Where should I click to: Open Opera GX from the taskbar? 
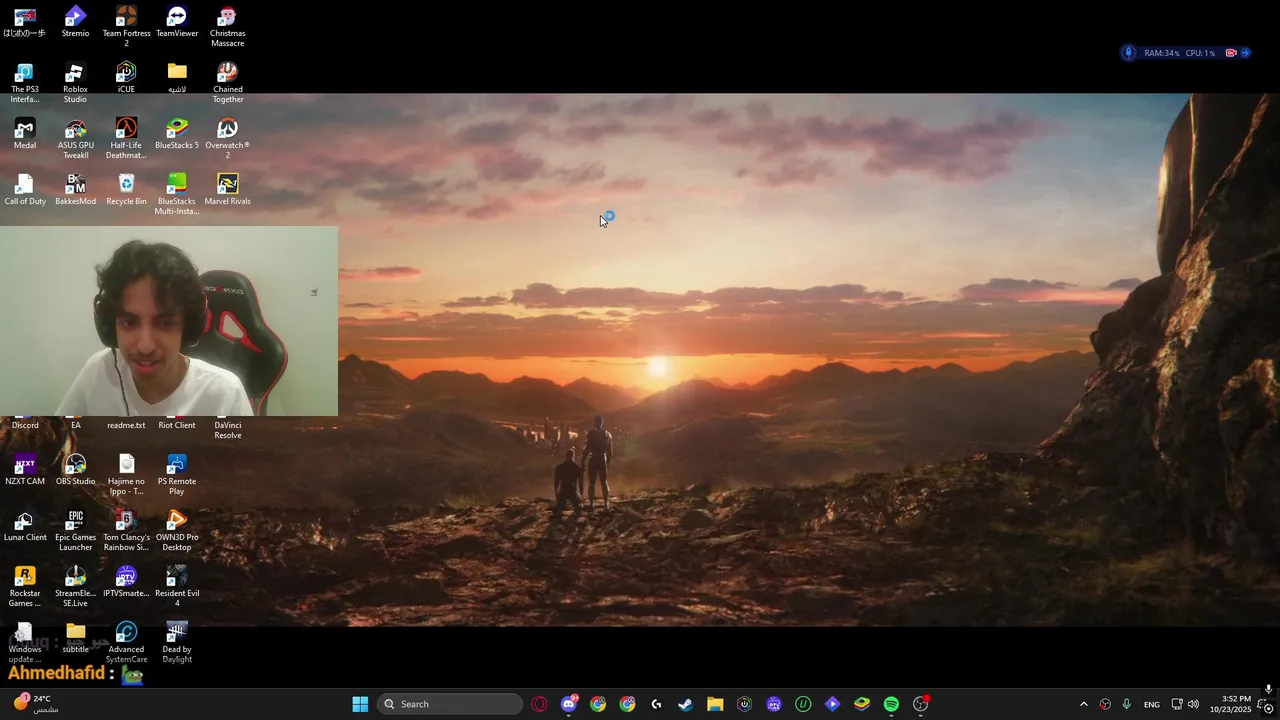540,704
